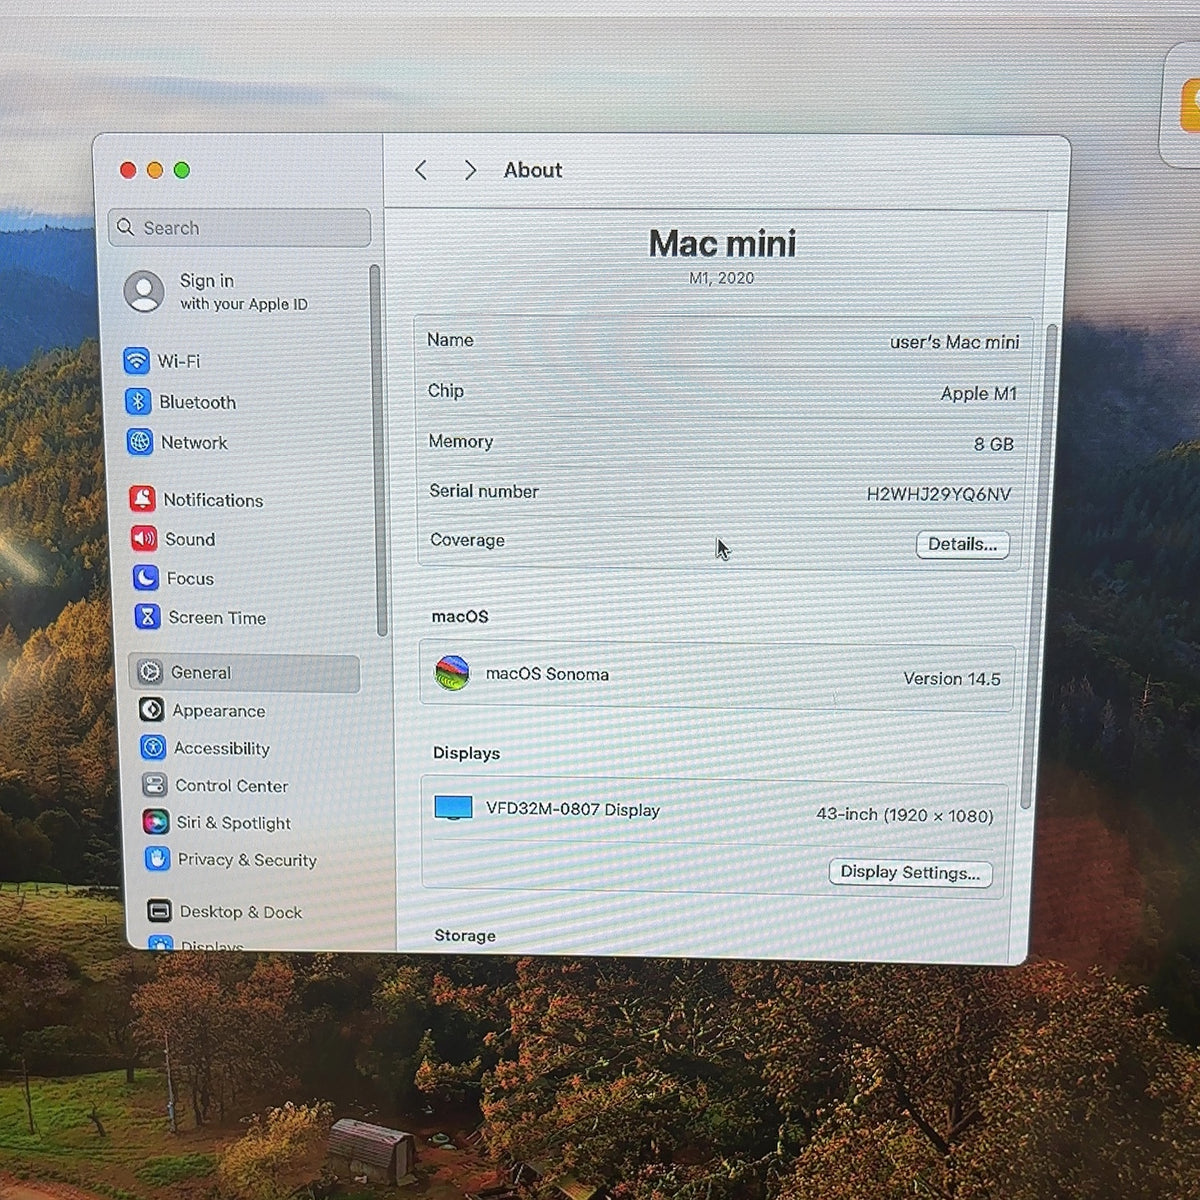Select the Siri & Spotlight icon
This screenshot has width=1200, height=1200.
[x=155, y=822]
